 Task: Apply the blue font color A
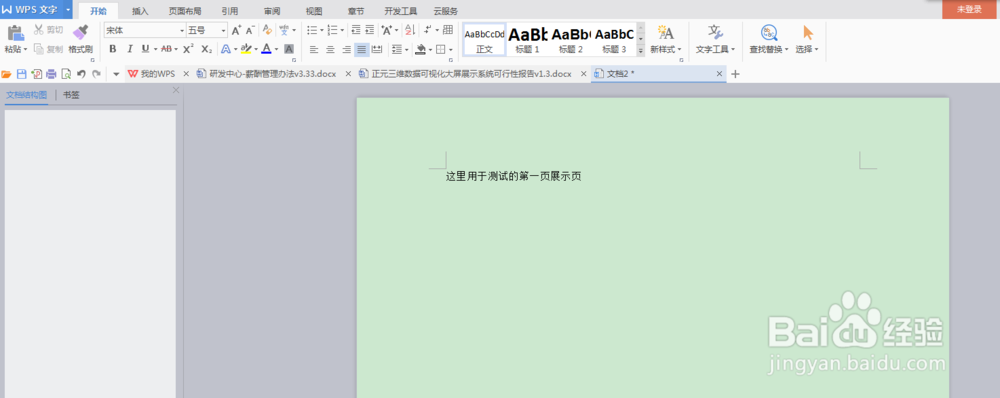click(x=267, y=49)
